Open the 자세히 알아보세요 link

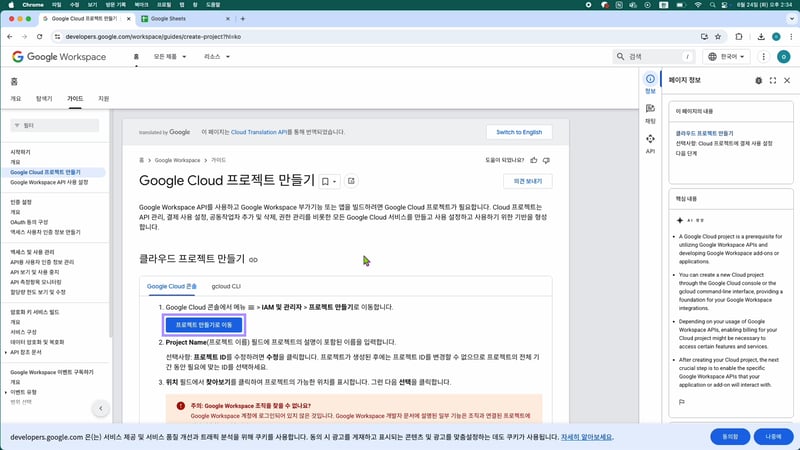point(586,437)
